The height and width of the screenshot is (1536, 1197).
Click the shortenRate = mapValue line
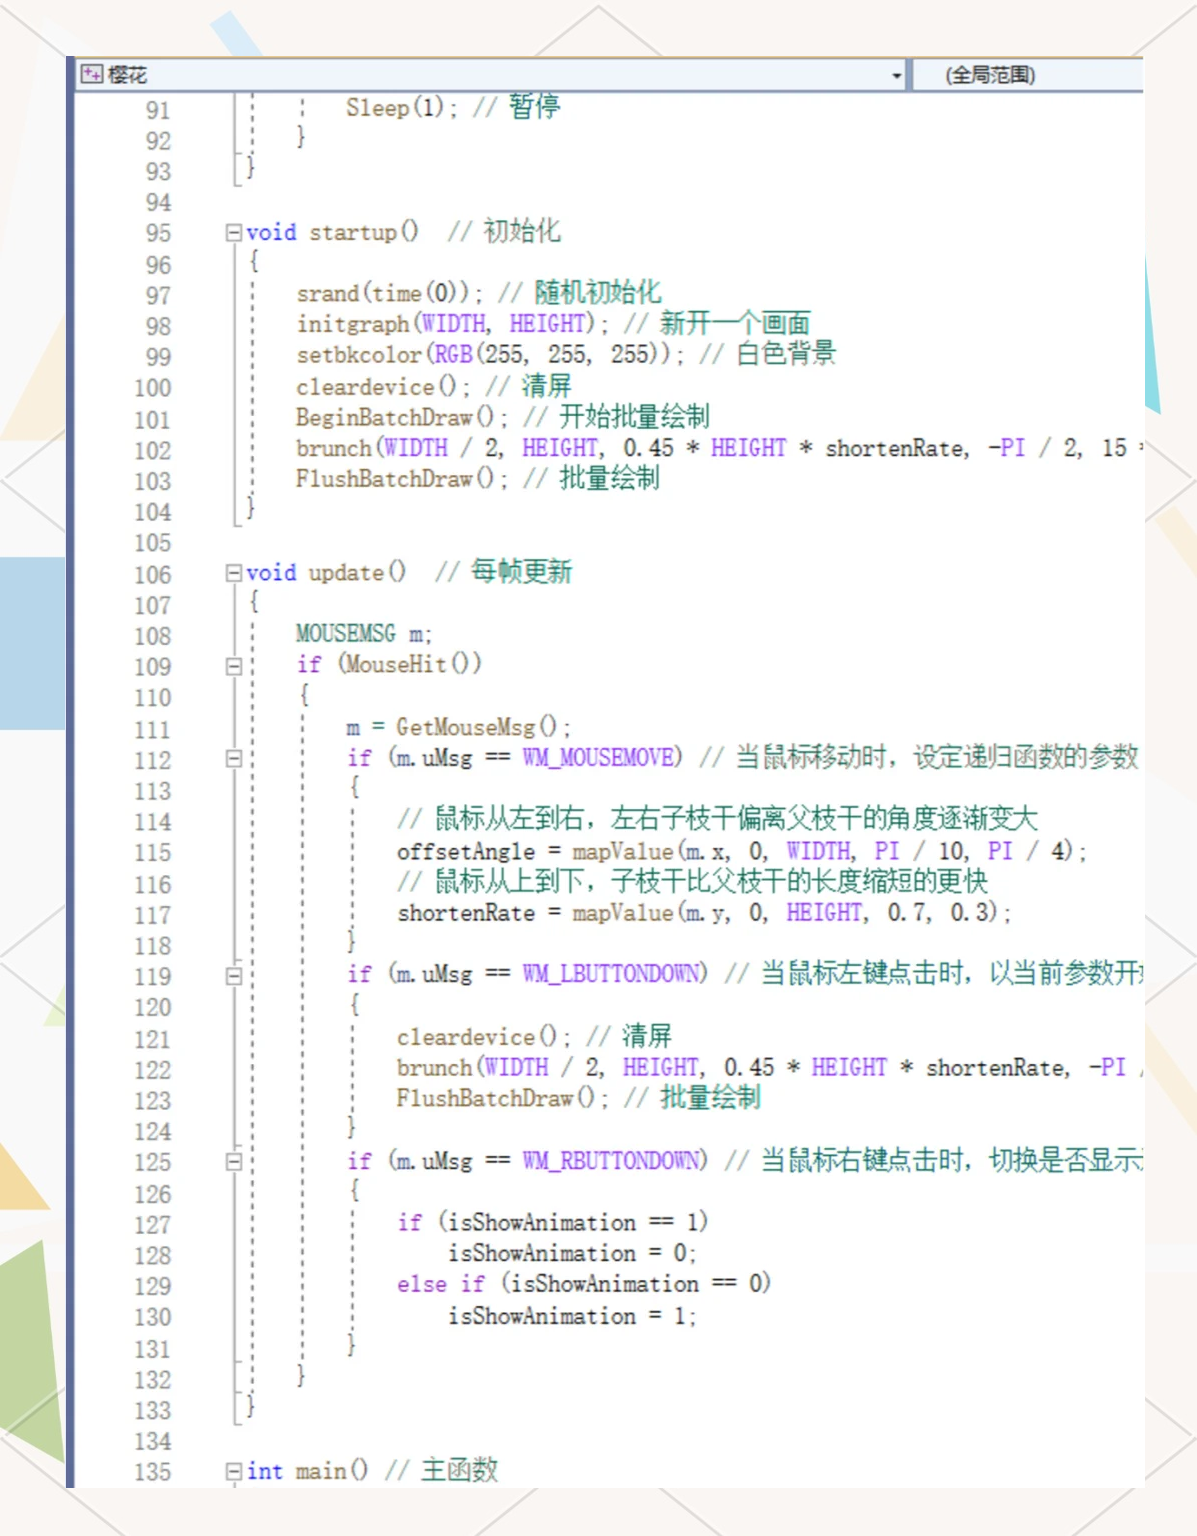tap(704, 913)
